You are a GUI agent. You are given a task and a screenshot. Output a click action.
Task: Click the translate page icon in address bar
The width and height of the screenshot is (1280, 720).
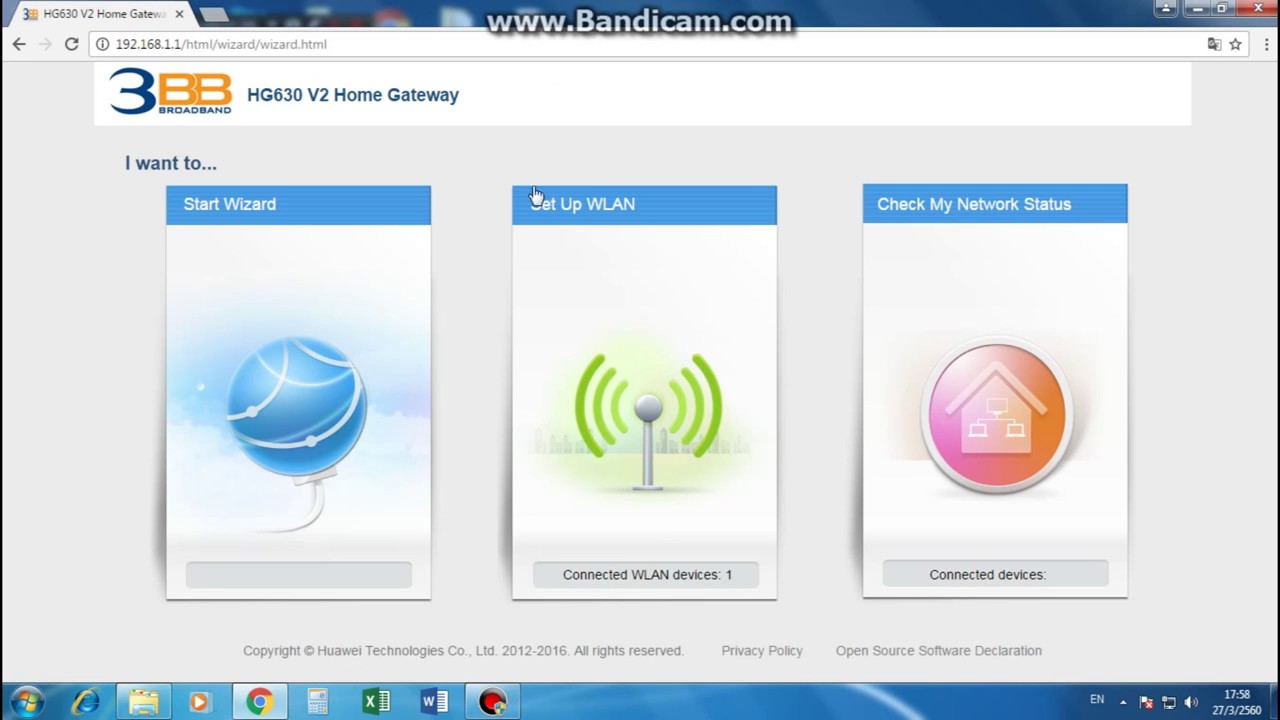1213,44
